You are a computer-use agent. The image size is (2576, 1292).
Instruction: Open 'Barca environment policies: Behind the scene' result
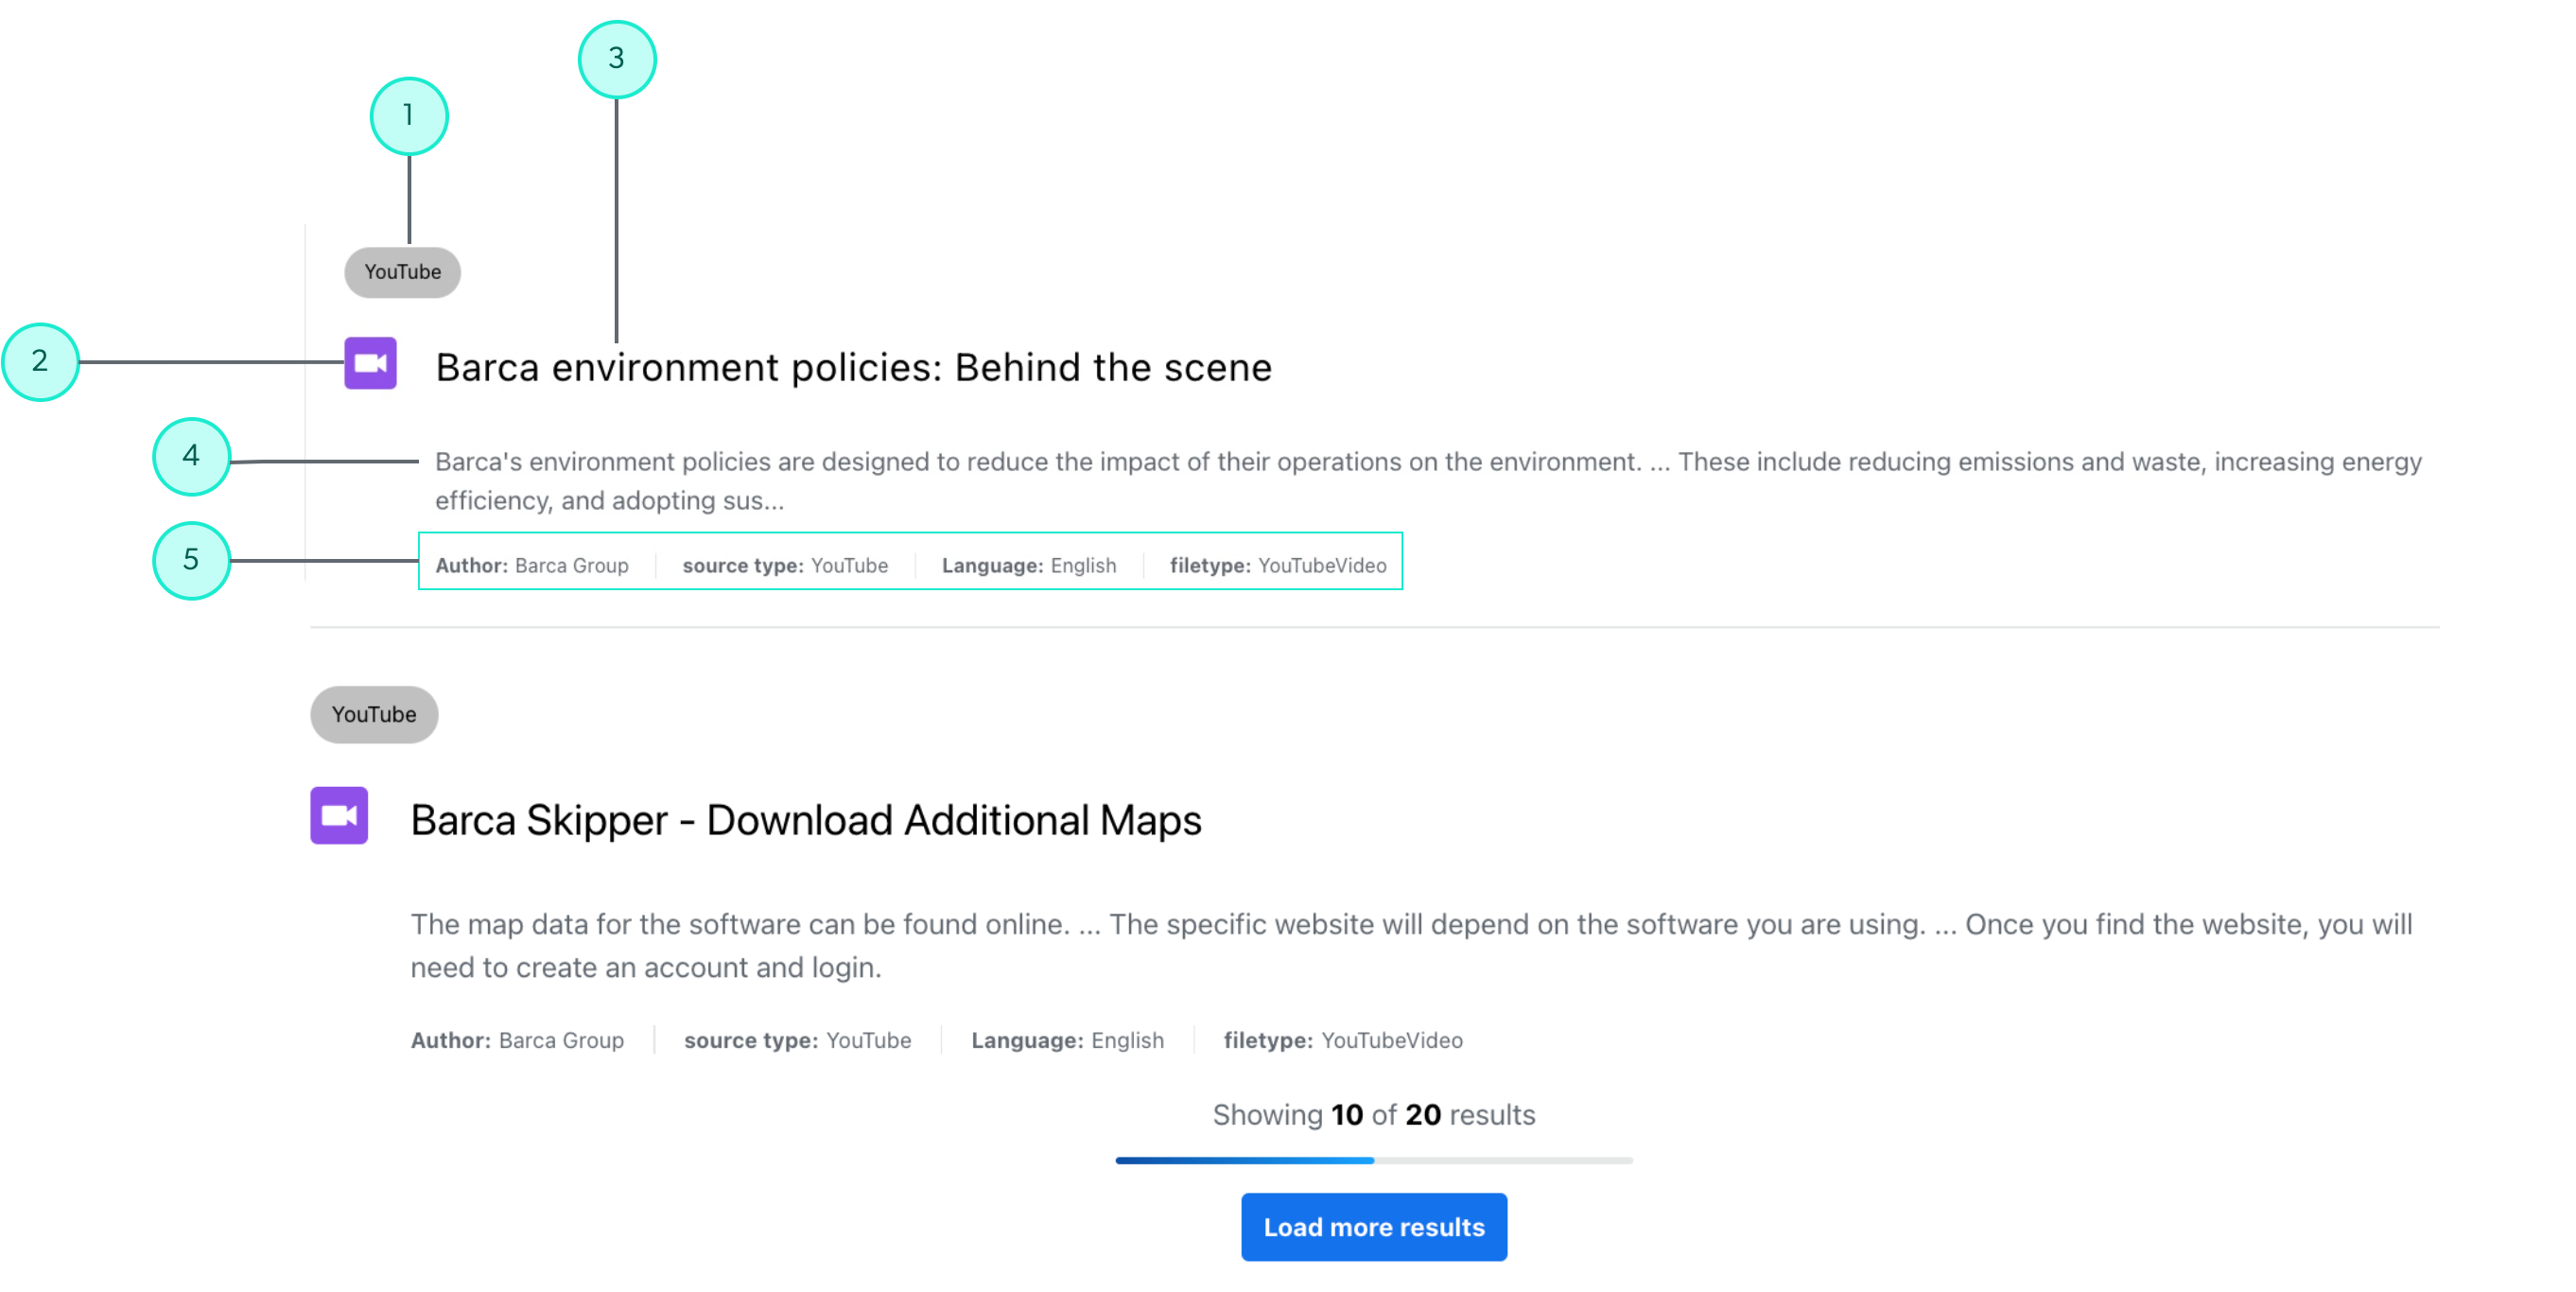pos(853,367)
